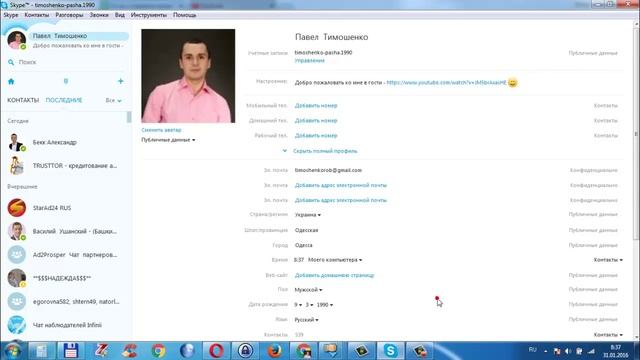Viewport: 640px width, 360px height.
Task: Open the Помощь menu
Action: click(184, 15)
